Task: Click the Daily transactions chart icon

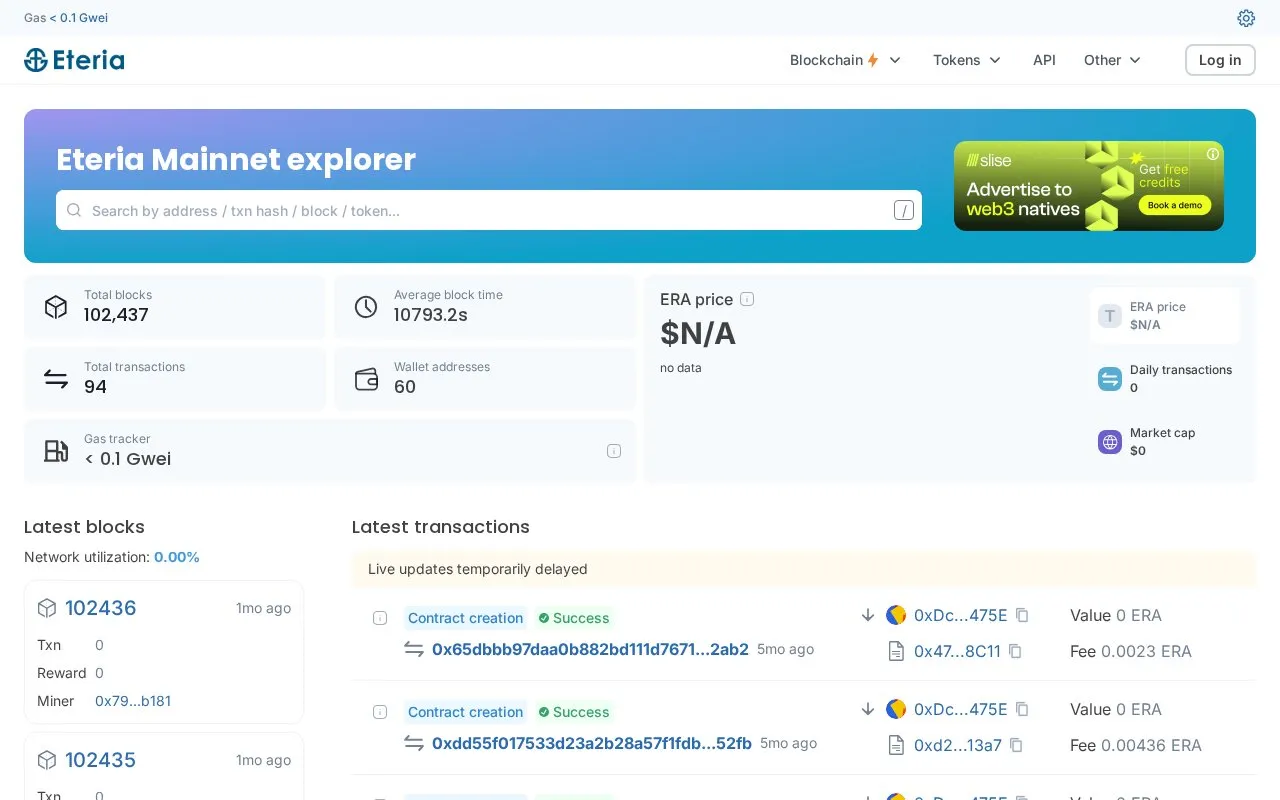Action: 1110,379
